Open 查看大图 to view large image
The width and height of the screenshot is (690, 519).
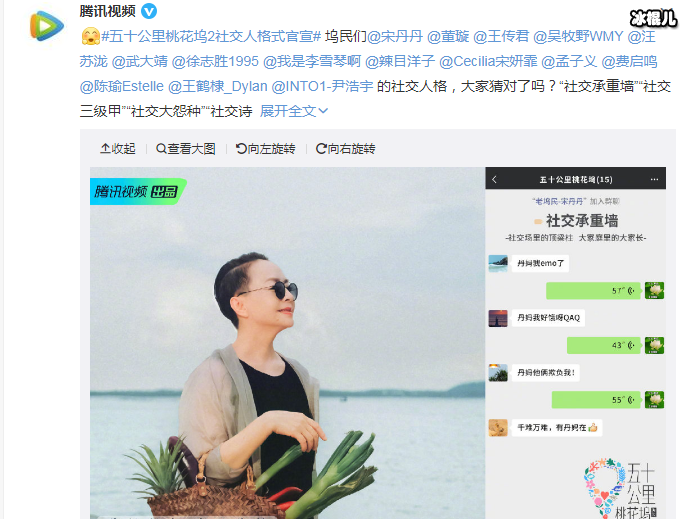(x=186, y=149)
